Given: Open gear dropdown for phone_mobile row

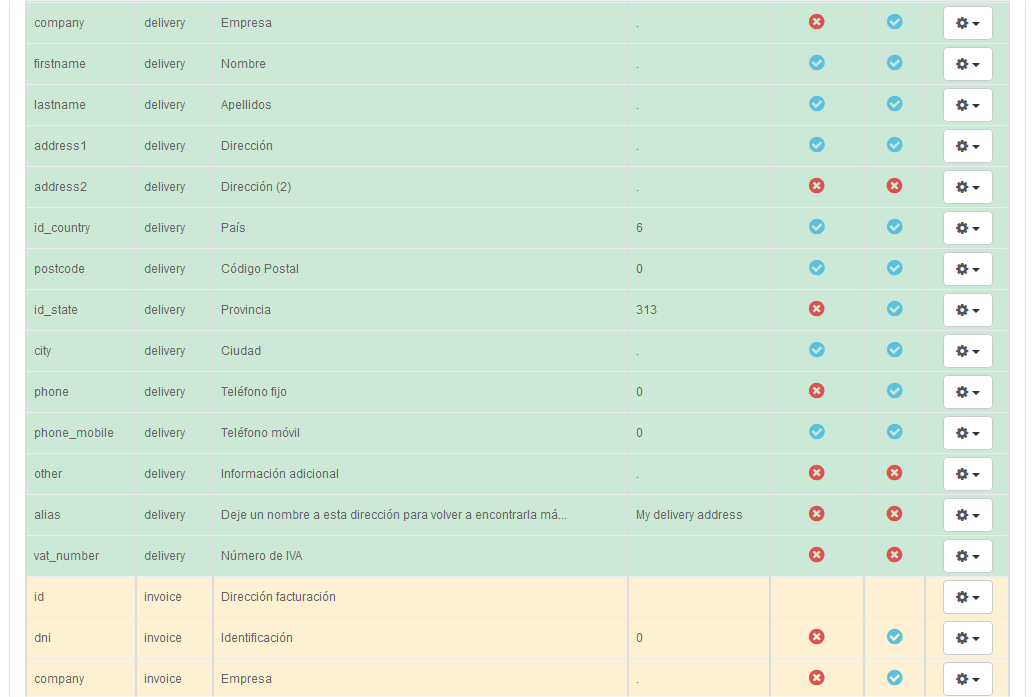Looking at the screenshot, I should (x=967, y=433).
